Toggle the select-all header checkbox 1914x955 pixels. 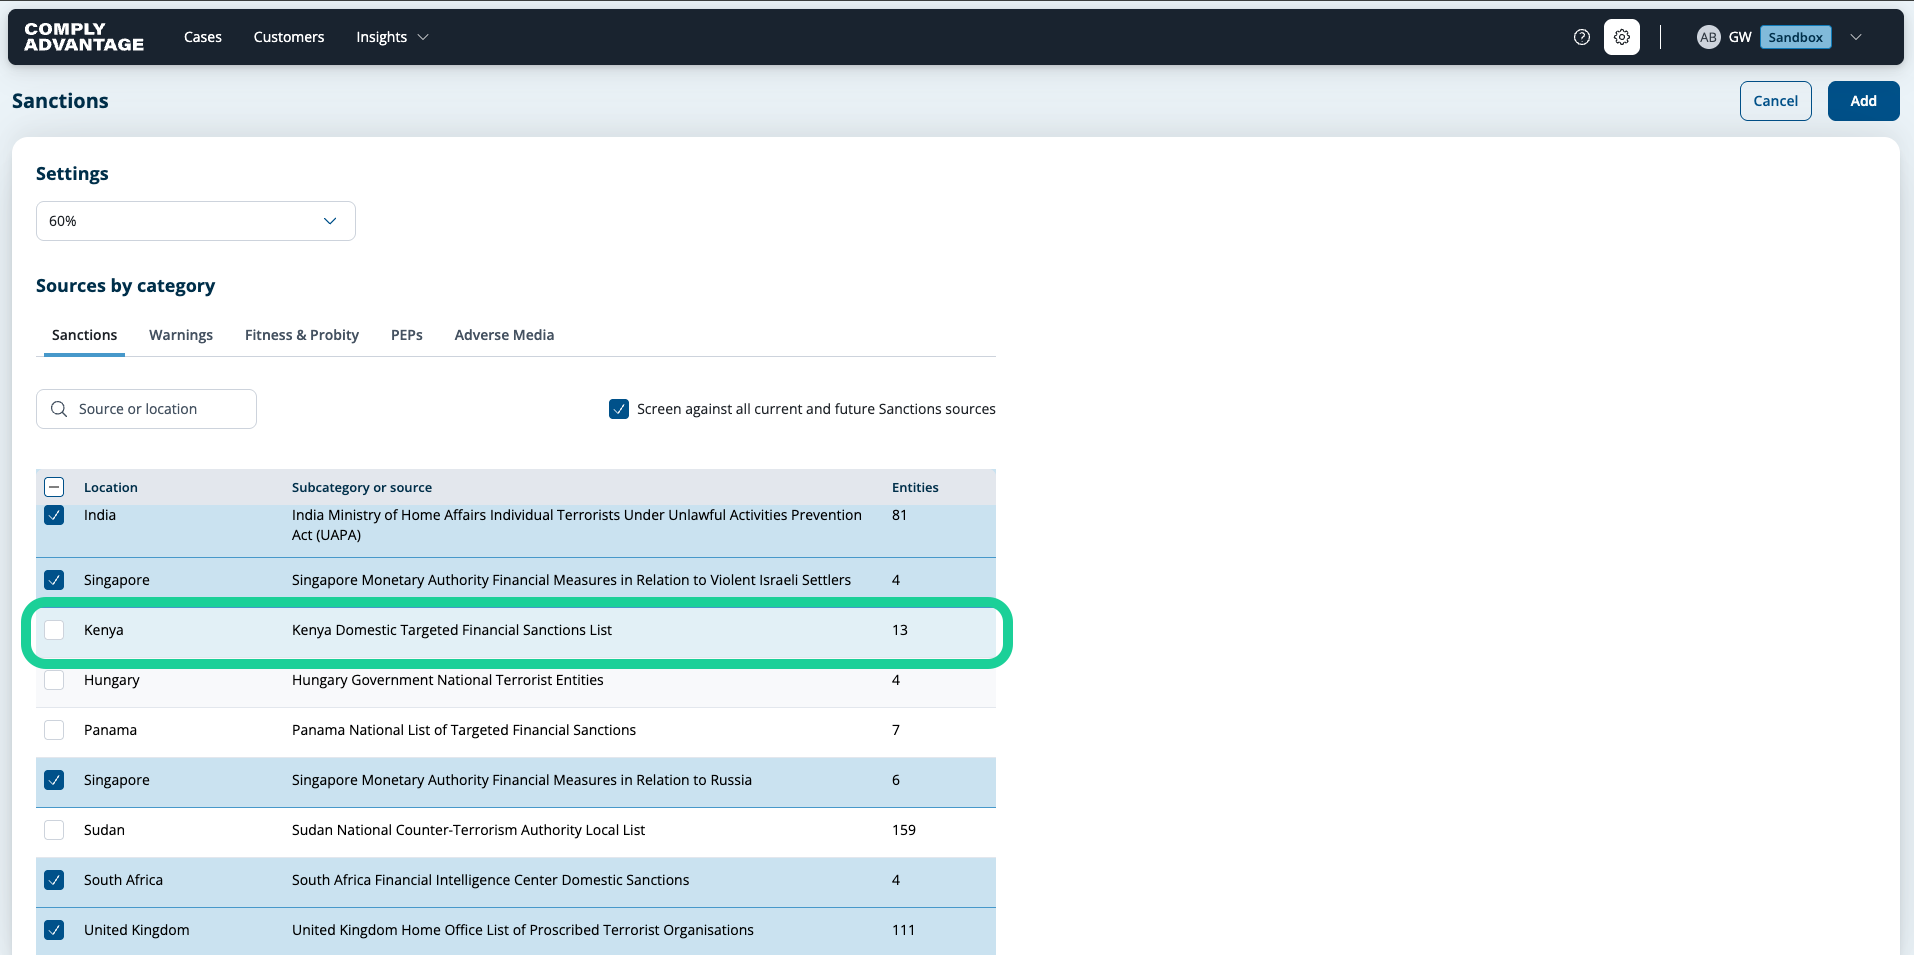(54, 487)
